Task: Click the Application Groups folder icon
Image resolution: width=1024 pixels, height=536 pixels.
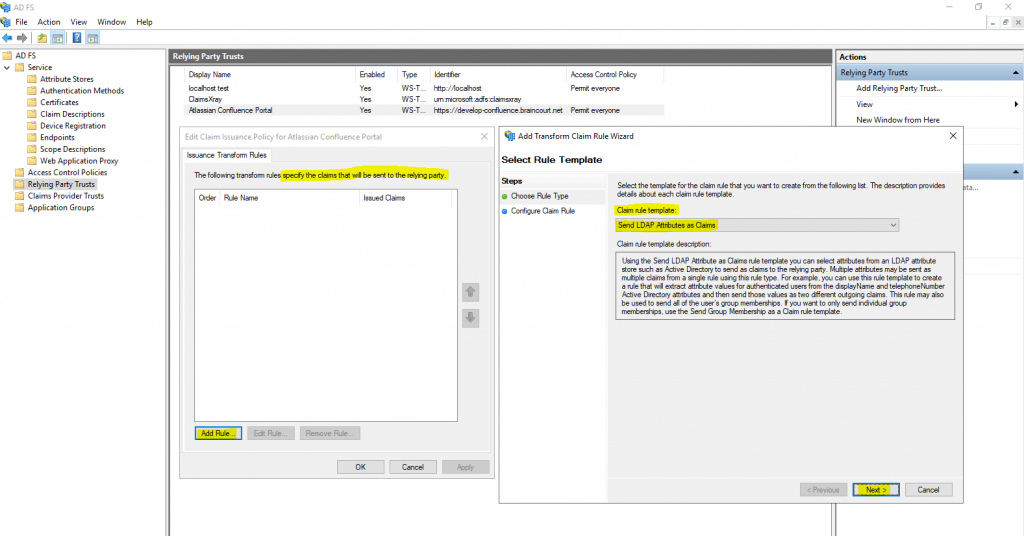Action: tap(20, 208)
